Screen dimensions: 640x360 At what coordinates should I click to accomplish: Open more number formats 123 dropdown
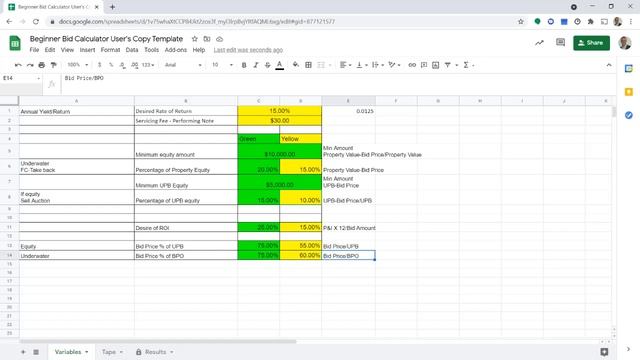click(148, 65)
